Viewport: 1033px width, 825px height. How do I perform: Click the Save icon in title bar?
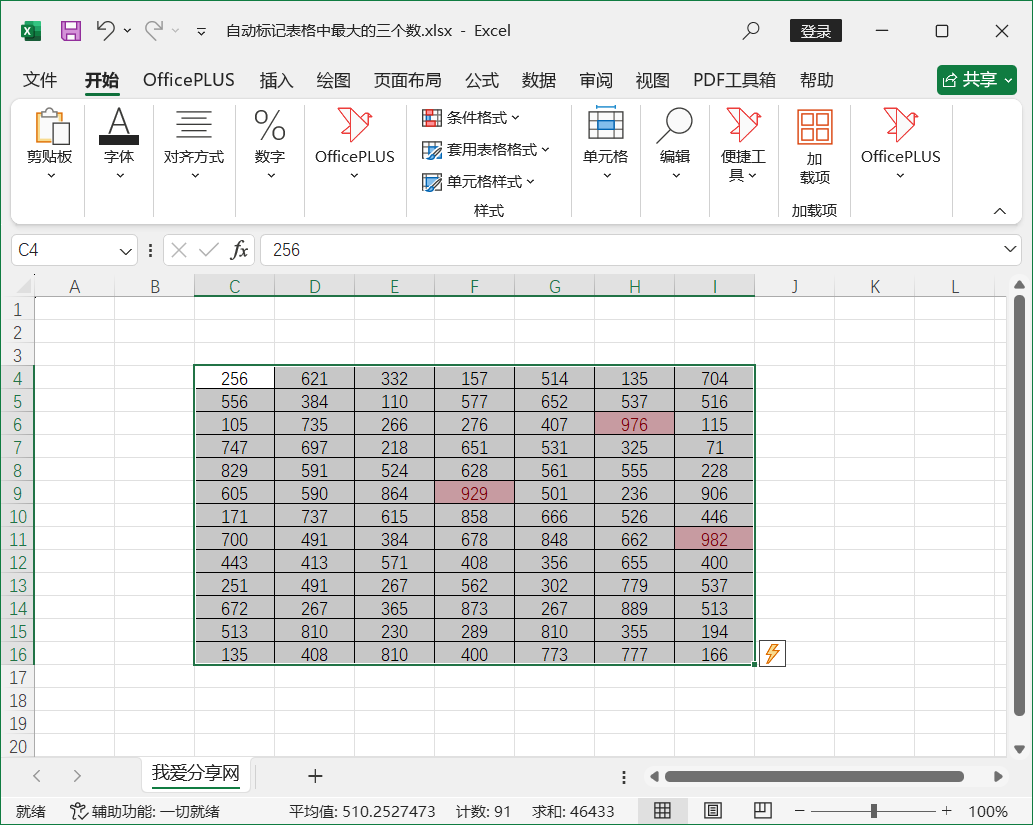click(x=70, y=31)
